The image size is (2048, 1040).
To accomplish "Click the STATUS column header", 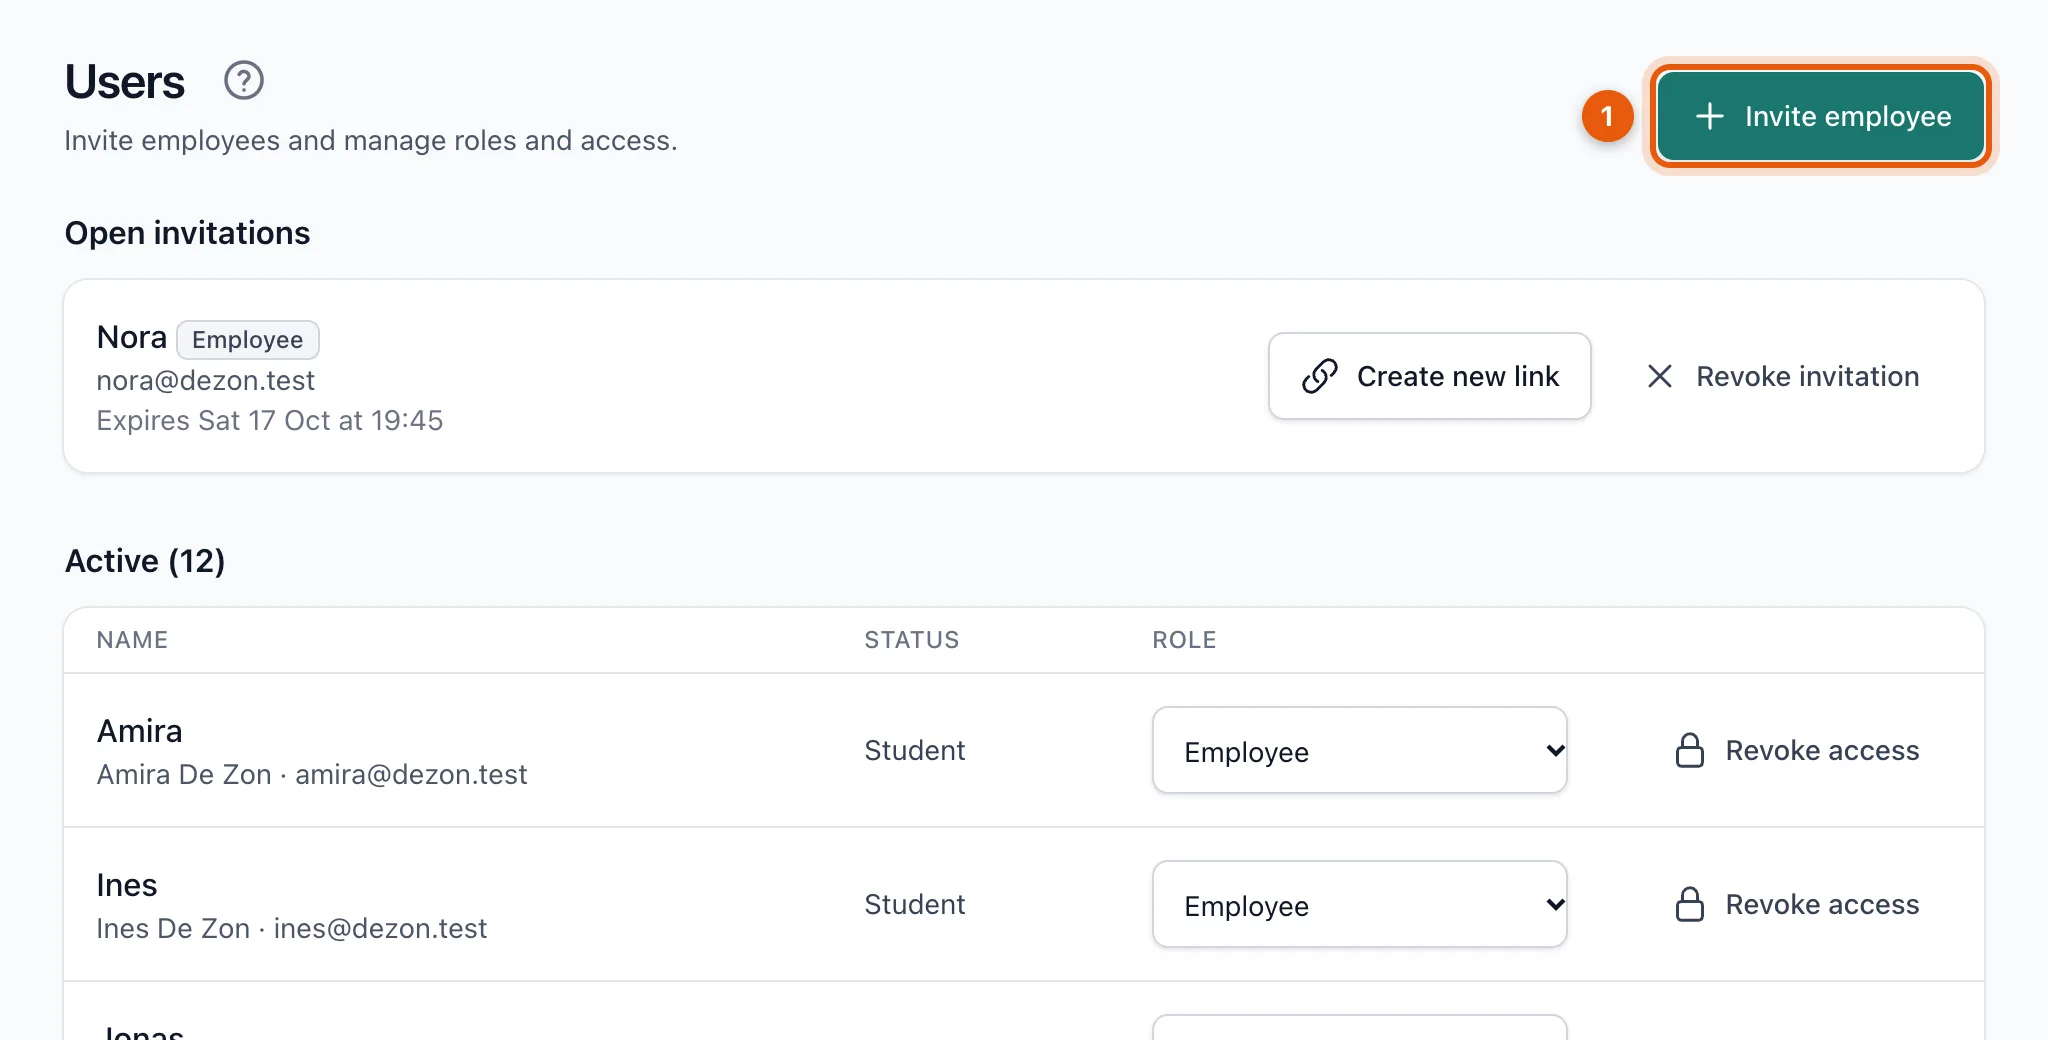I will click(912, 640).
